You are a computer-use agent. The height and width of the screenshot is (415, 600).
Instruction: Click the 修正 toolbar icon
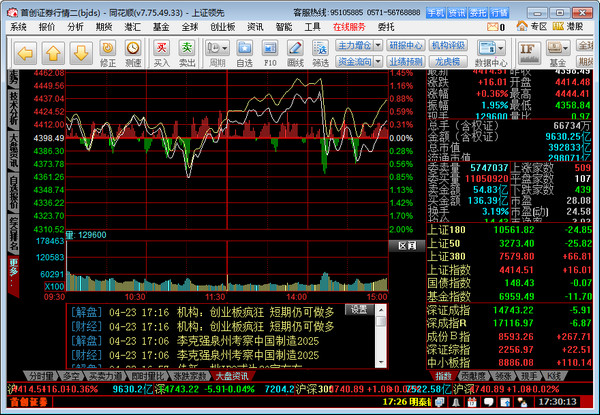[108, 52]
